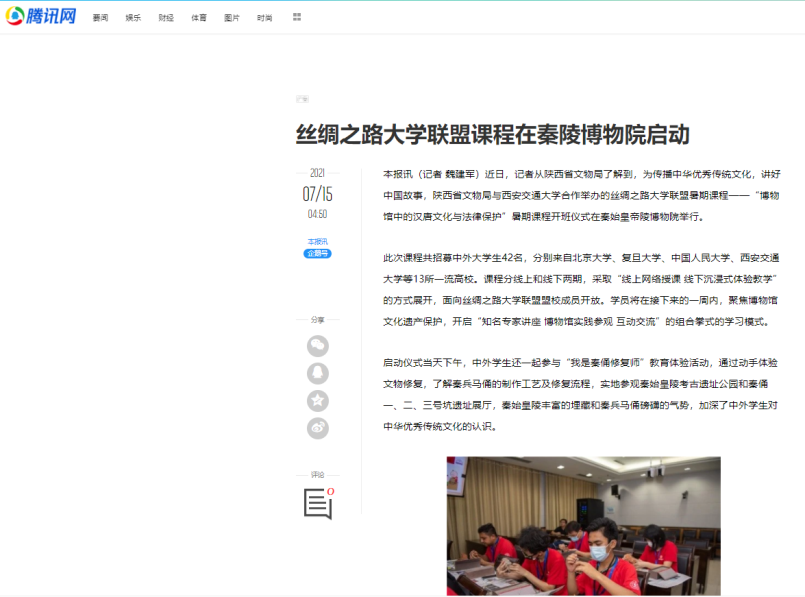Image resolution: width=805 pixels, height=597 pixels.
Task: Open the 娱乐 entertainment section
Action: coord(133,18)
